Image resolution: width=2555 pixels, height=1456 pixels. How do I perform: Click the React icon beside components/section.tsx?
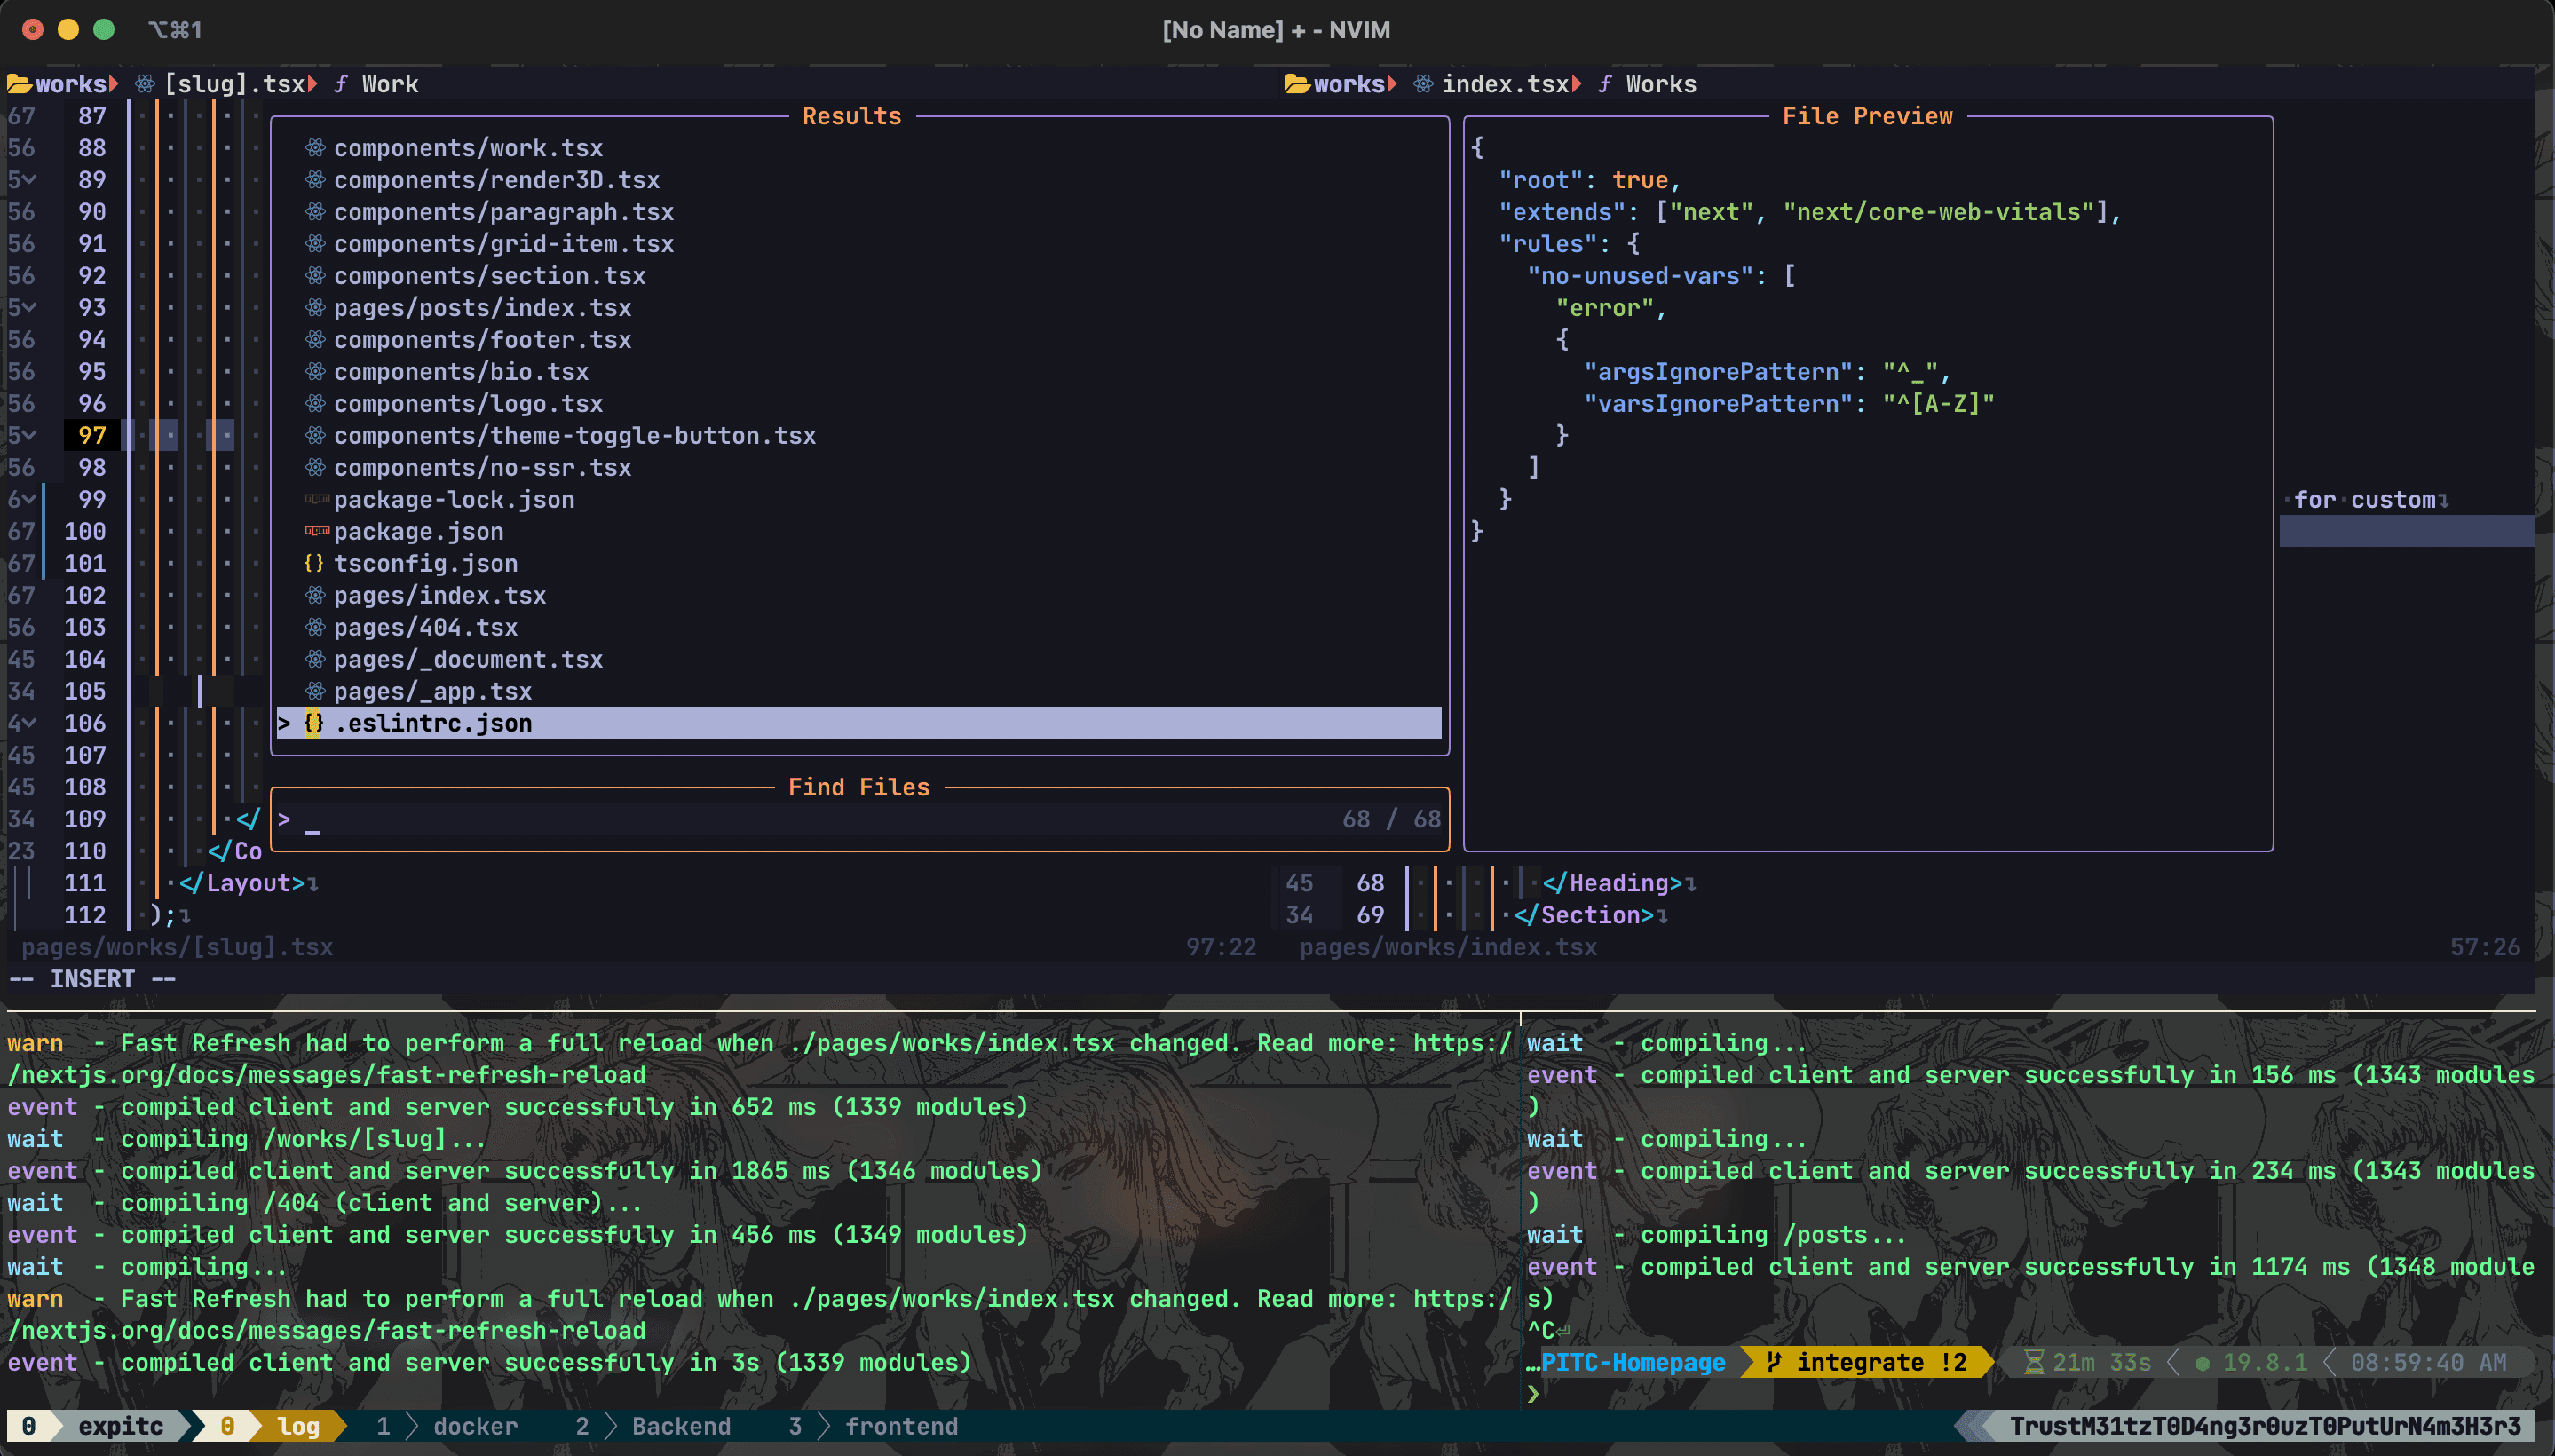(x=315, y=276)
